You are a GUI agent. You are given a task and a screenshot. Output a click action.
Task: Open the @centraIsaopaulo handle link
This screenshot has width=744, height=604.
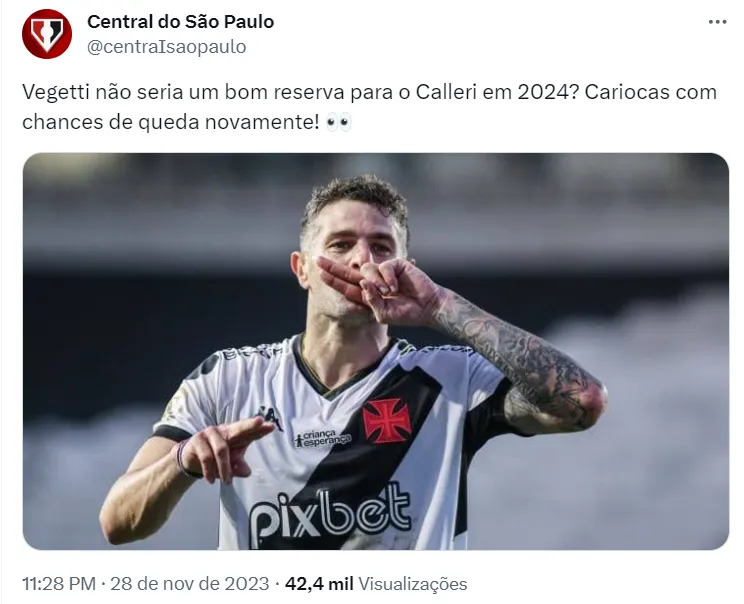(x=167, y=47)
